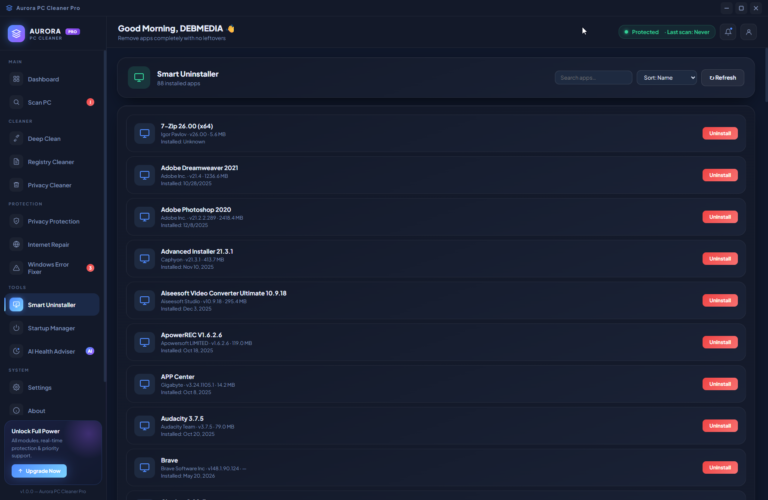Click the Aurora logo icon
The image size is (768, 500).
click(x=16, y=33)
